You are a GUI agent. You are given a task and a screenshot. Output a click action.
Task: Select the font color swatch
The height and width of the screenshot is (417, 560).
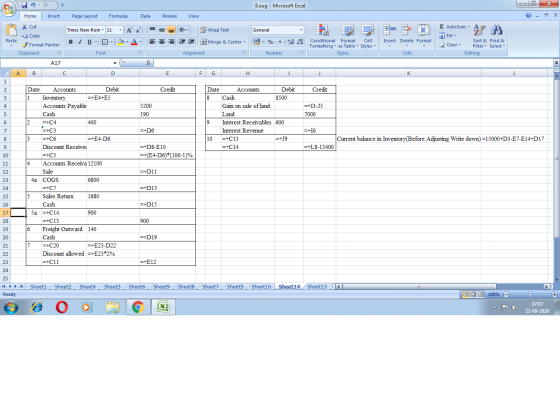pos(134,42)
